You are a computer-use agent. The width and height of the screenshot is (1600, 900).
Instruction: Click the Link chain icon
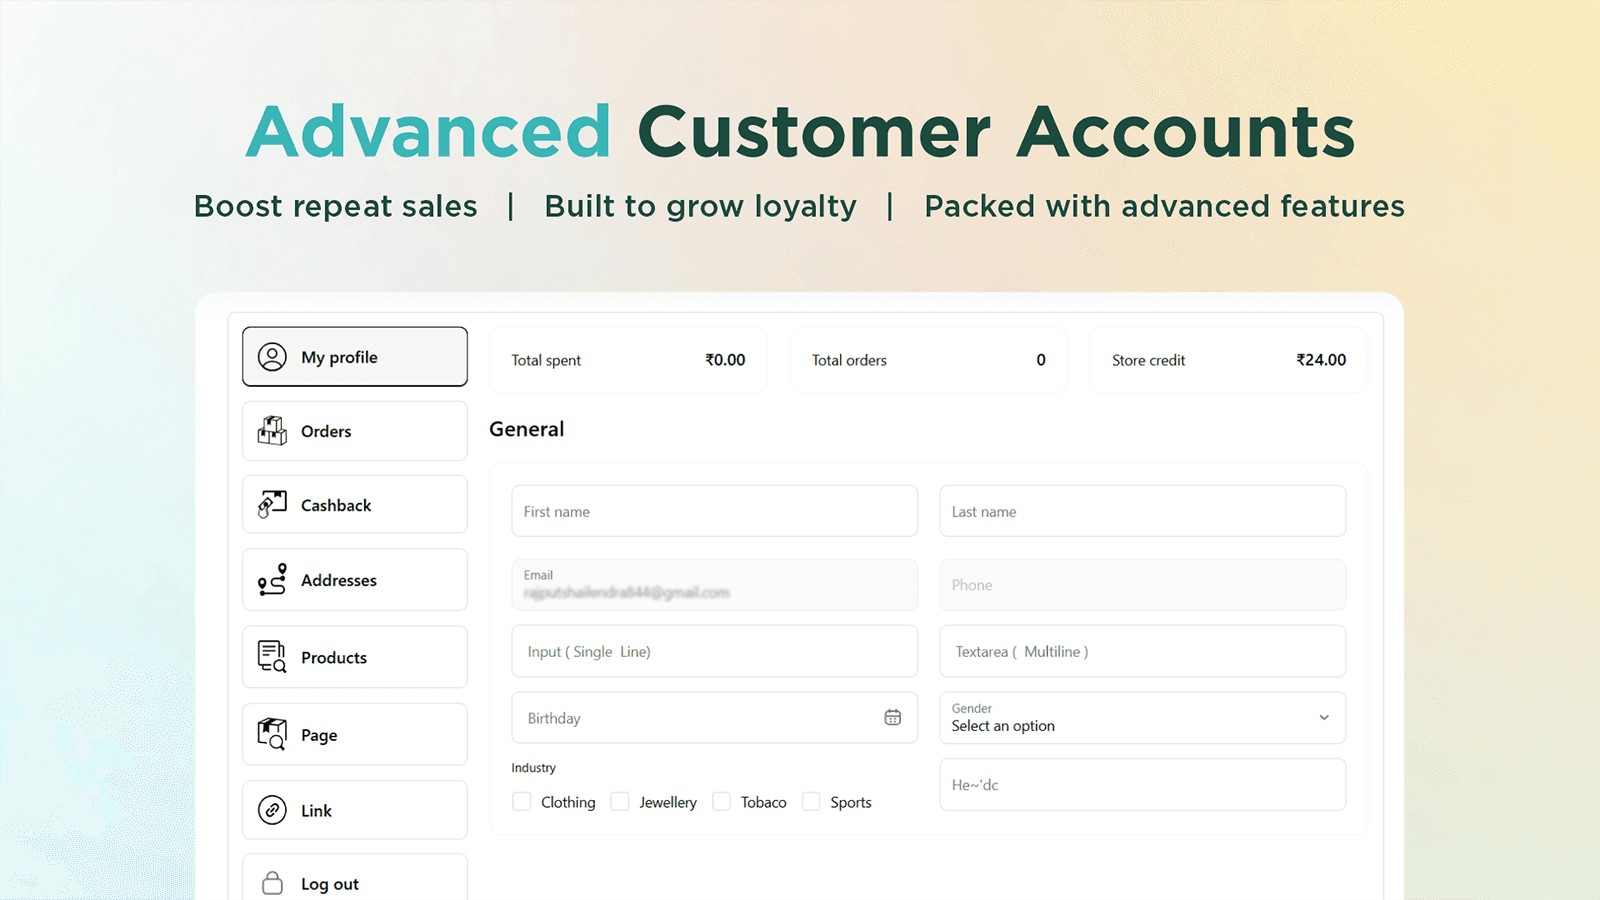270,810
